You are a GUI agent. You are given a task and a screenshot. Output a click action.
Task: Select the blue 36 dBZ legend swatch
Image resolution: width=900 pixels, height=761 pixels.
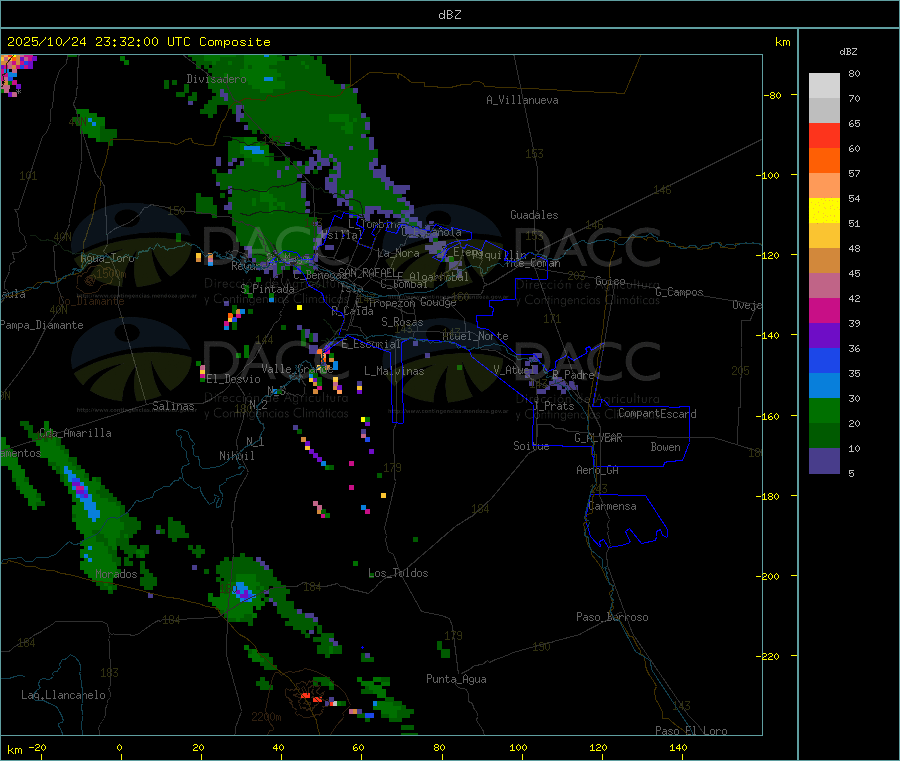pos(824,360)
